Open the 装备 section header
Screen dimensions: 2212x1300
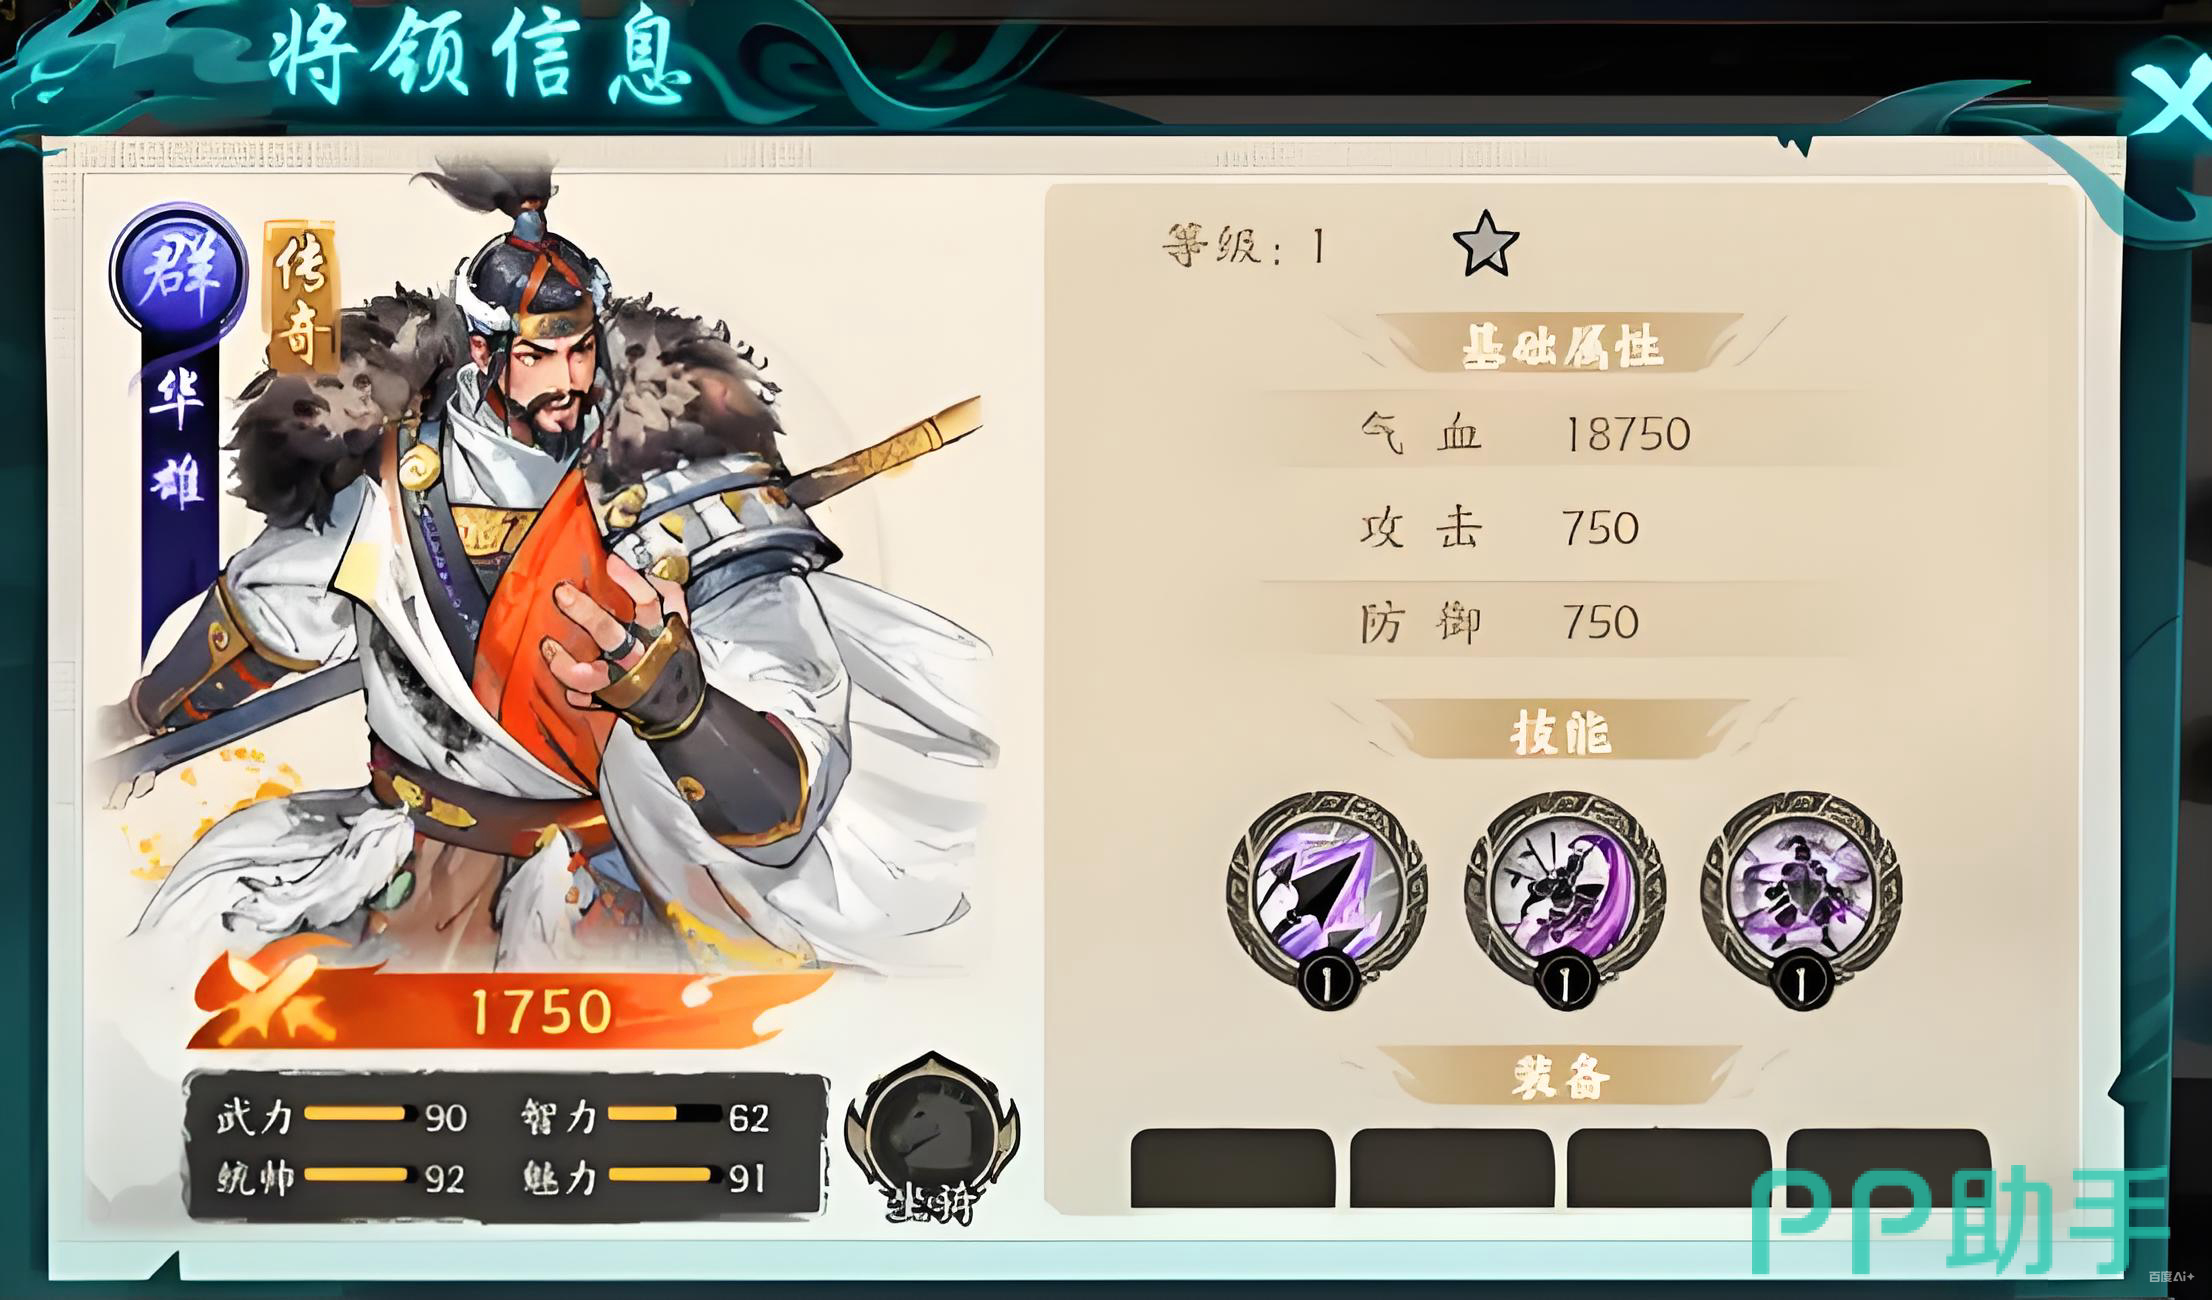pos(1562,1077)
